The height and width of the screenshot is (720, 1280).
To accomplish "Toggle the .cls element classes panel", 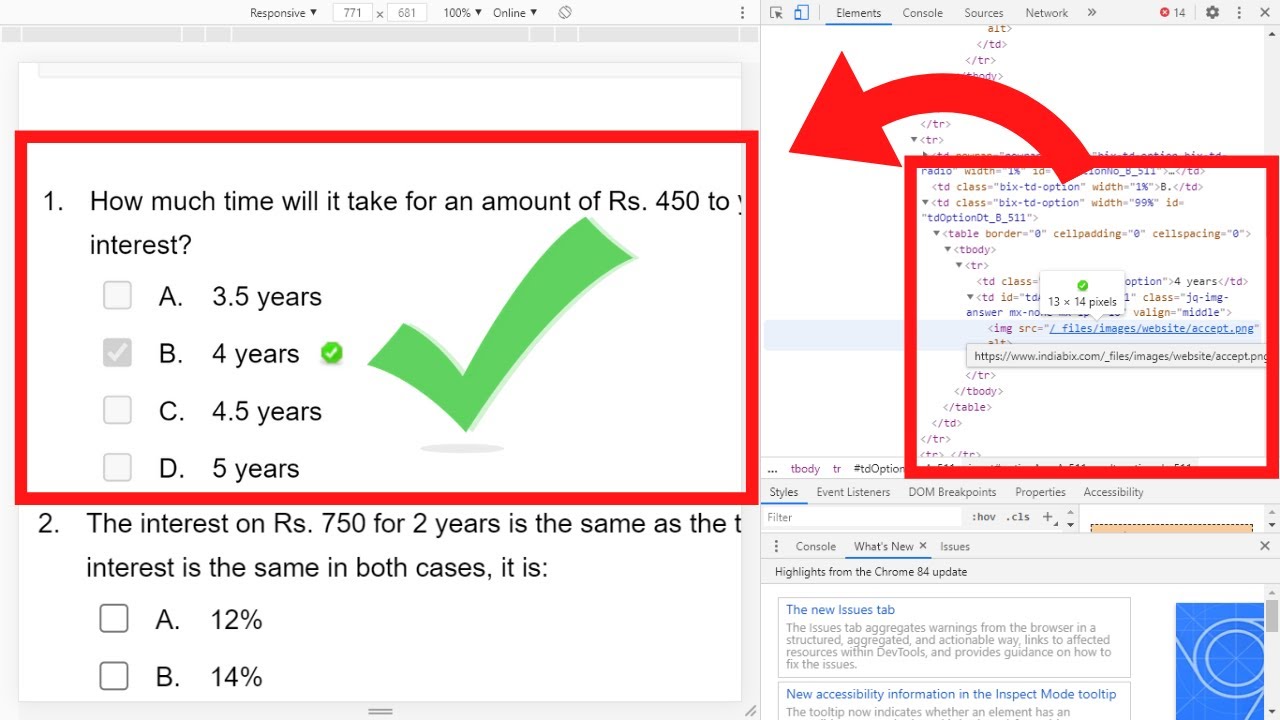I will click(1018, 517).
